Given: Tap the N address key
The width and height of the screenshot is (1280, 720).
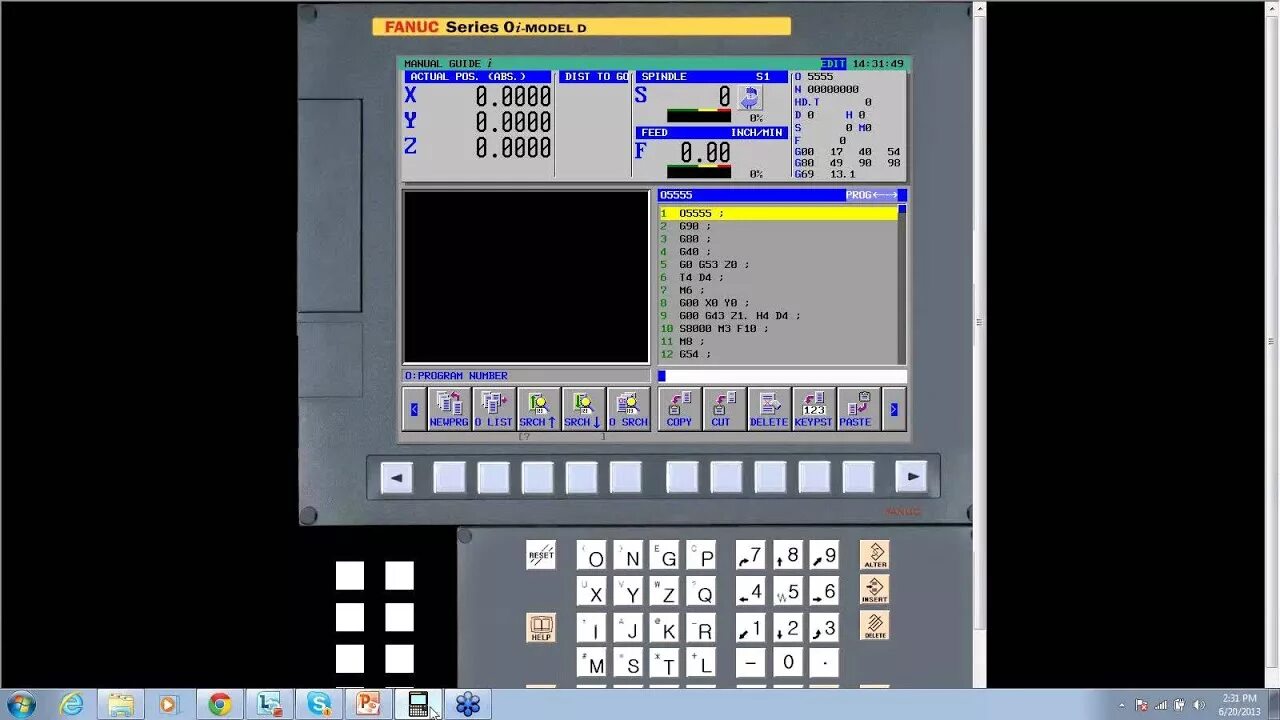Looking at the screenshot, I should tap(629, 556).
